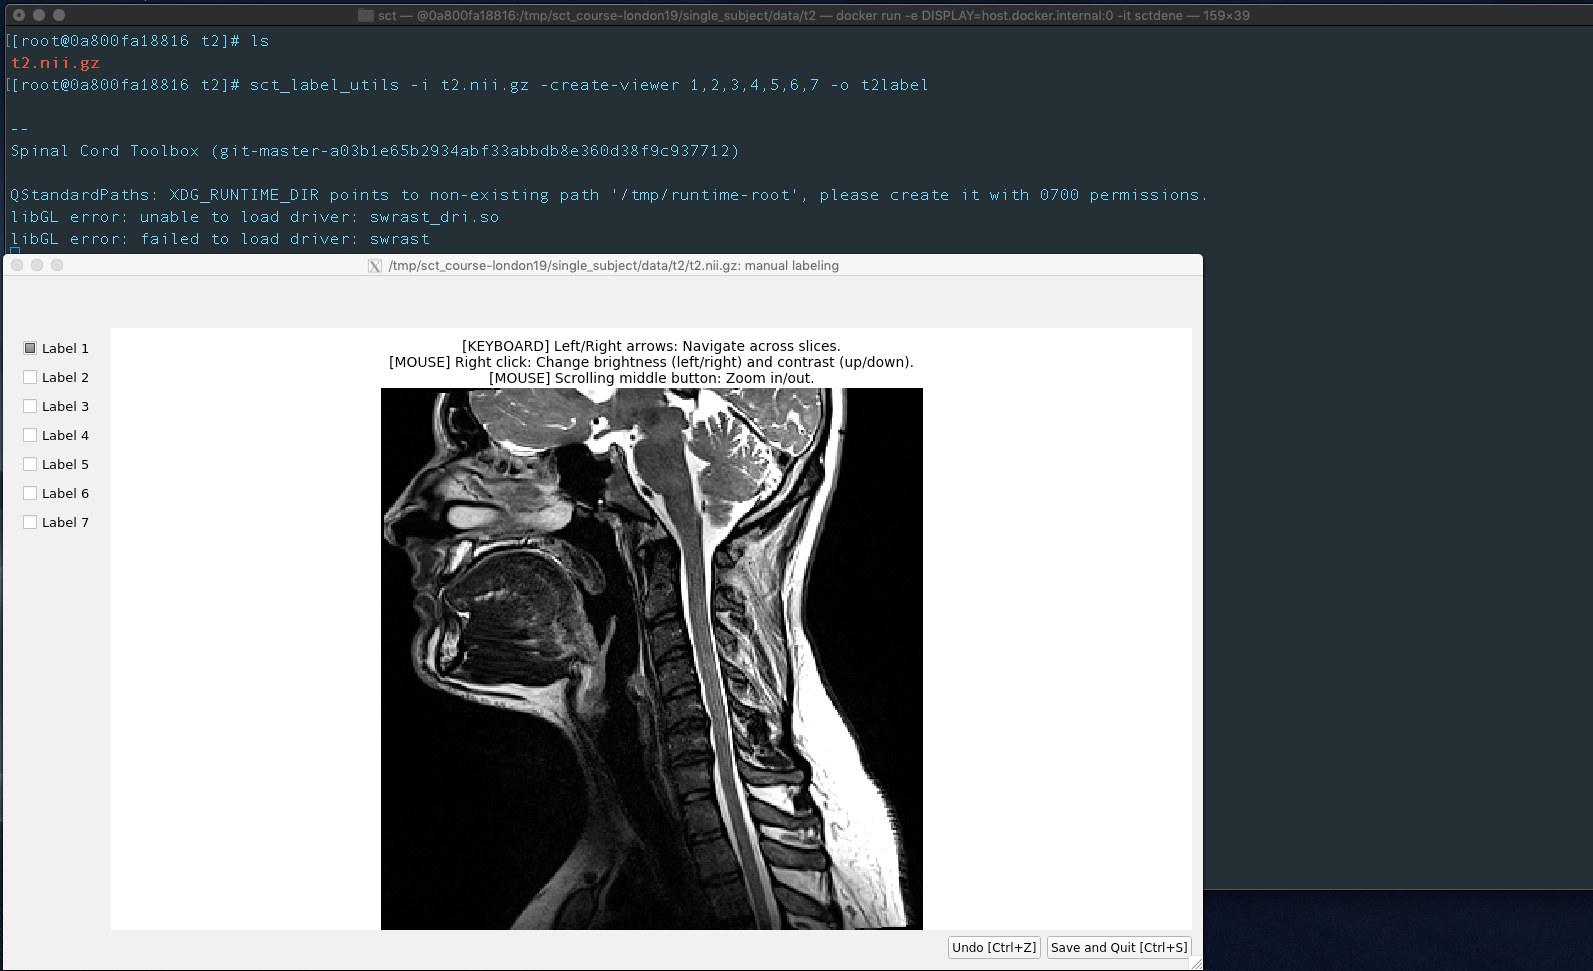This screenshot has height=971, width=1593.
Task: Click the [KEYBOARD] navigation instruction text
Action: [x=651, y=346]
